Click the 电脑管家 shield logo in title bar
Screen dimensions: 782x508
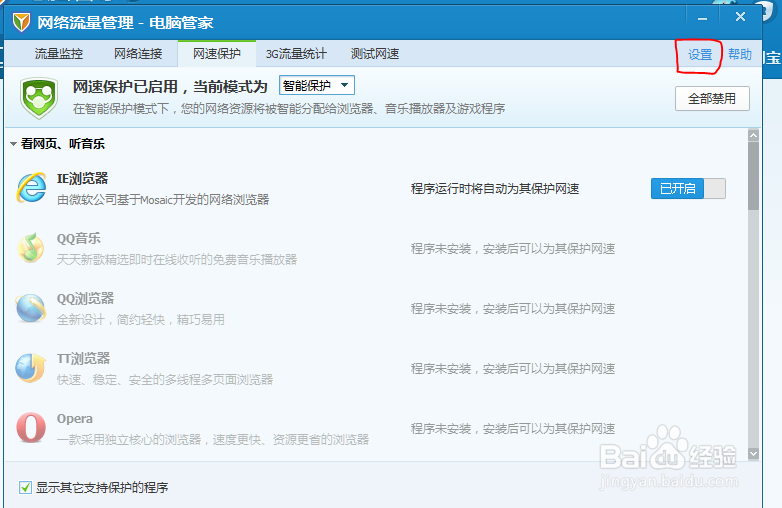pyautogui.click(x=21, y=22)
